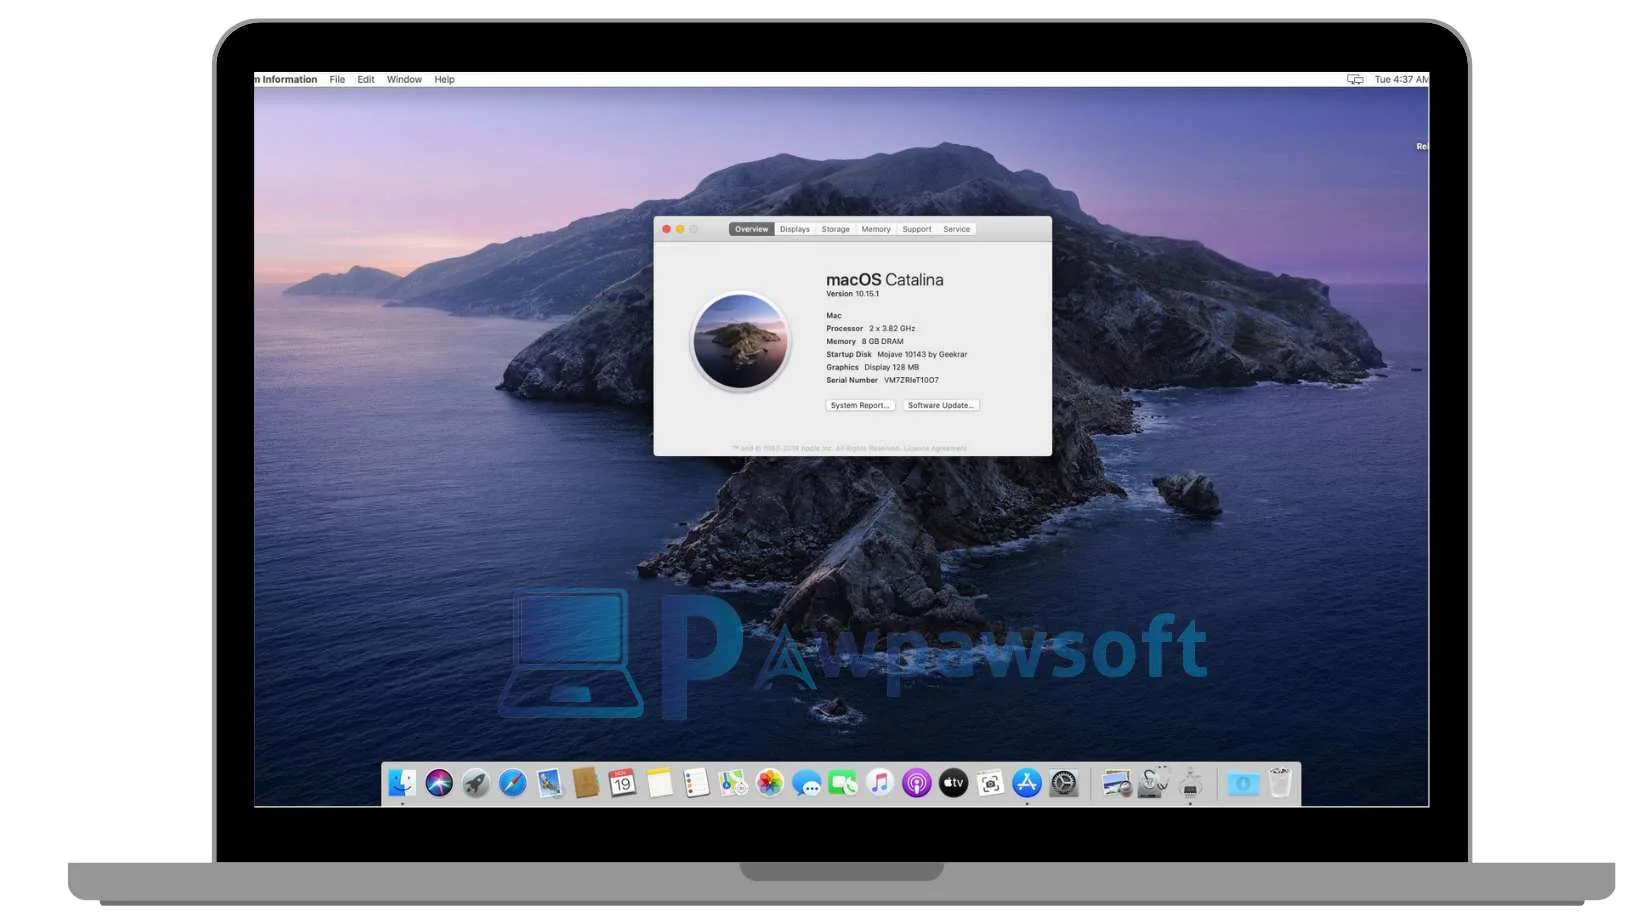Click the System Report button
1640x924 pixels.
(x=860, y=405)
